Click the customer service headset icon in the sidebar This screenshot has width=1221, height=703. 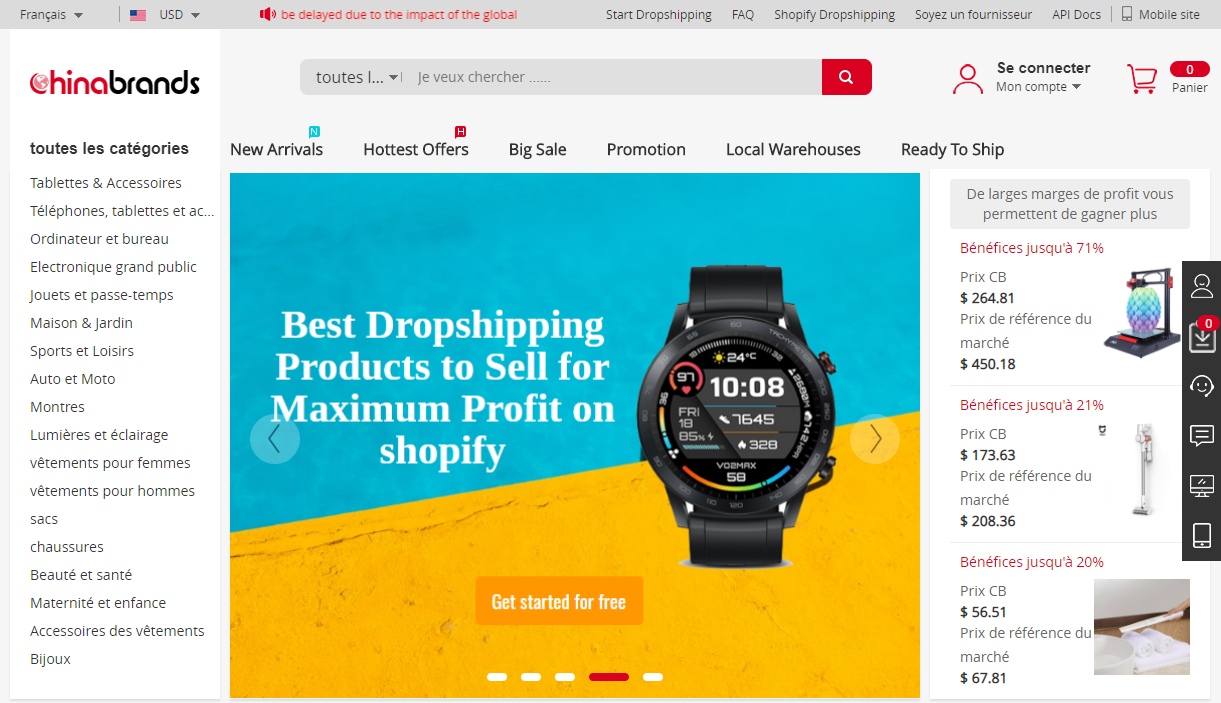pos(1201,386)
